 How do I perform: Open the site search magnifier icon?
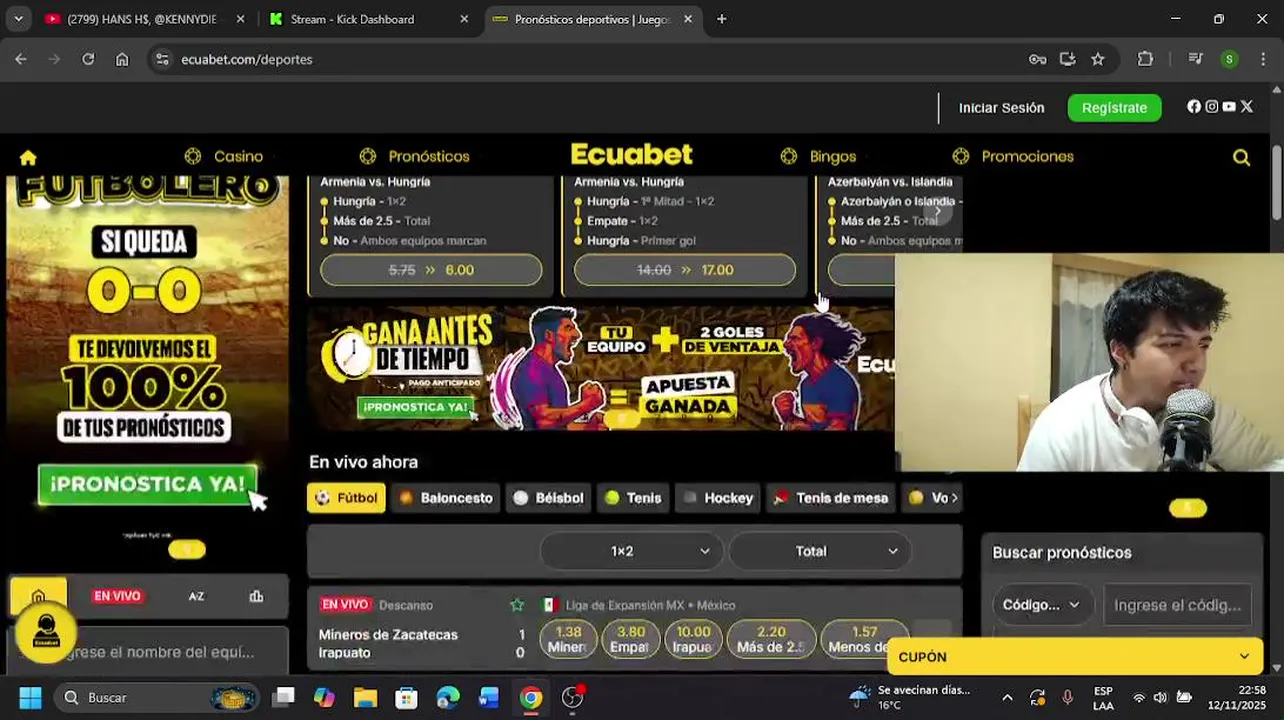(x=1241, y=157)
